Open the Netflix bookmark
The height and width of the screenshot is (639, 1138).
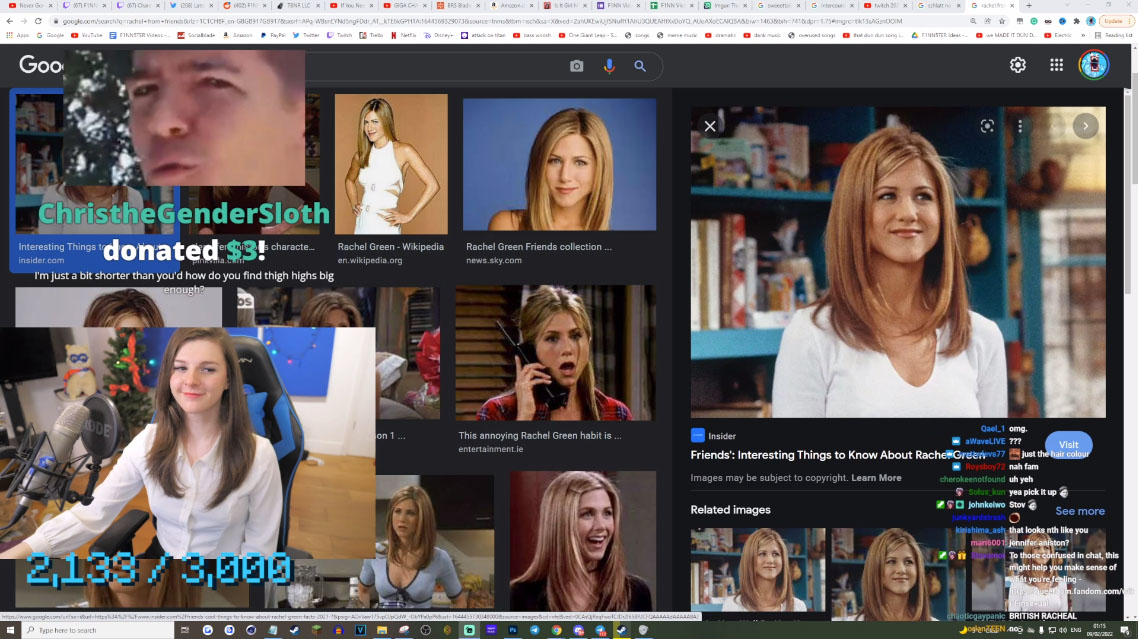pyautogui.click(x=403, y=35)
